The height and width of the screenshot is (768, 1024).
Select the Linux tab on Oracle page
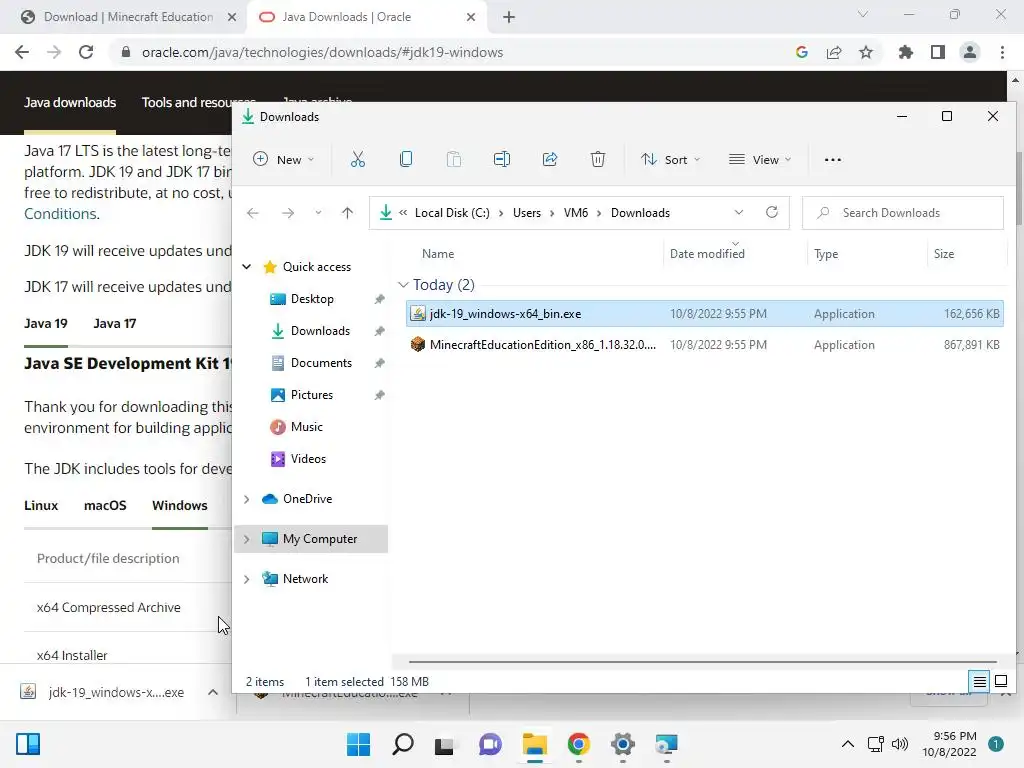pyautogui.click(x=41, y=505)
